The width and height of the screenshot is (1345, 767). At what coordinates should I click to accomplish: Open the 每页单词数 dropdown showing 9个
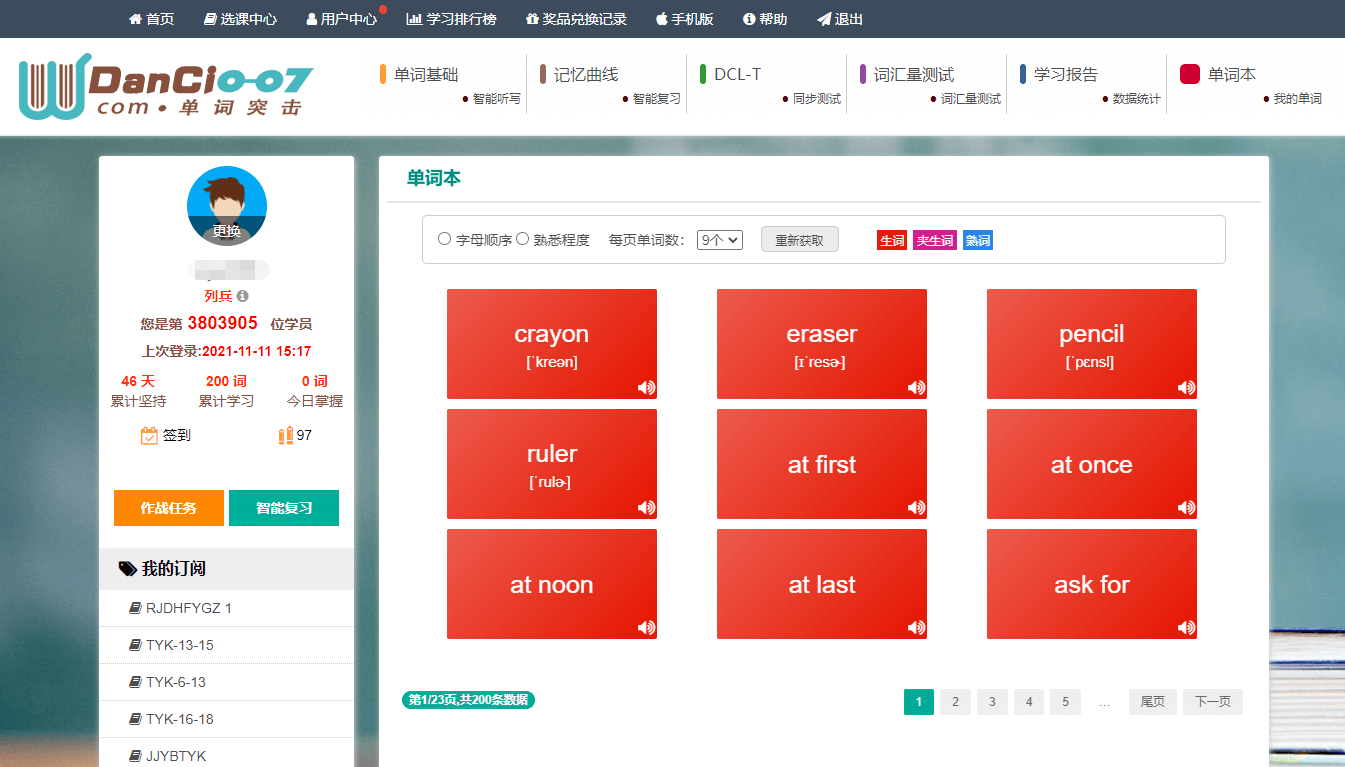tap(720, 240)
